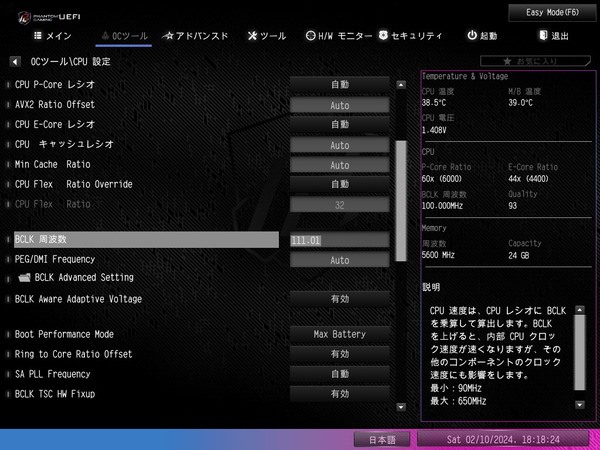Image resolution: width=600 pixels, height=450 pixels.
Task: Click the 日本語 language button
Action: tap(383, 439)
